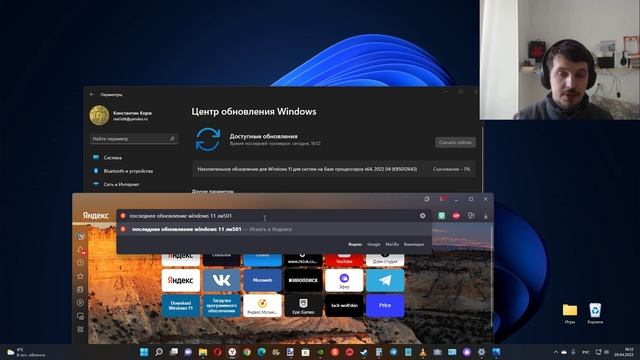The width and height of the screenshot is (640, 360).
Task: Click the РУС language indicator
Action: 586,352
